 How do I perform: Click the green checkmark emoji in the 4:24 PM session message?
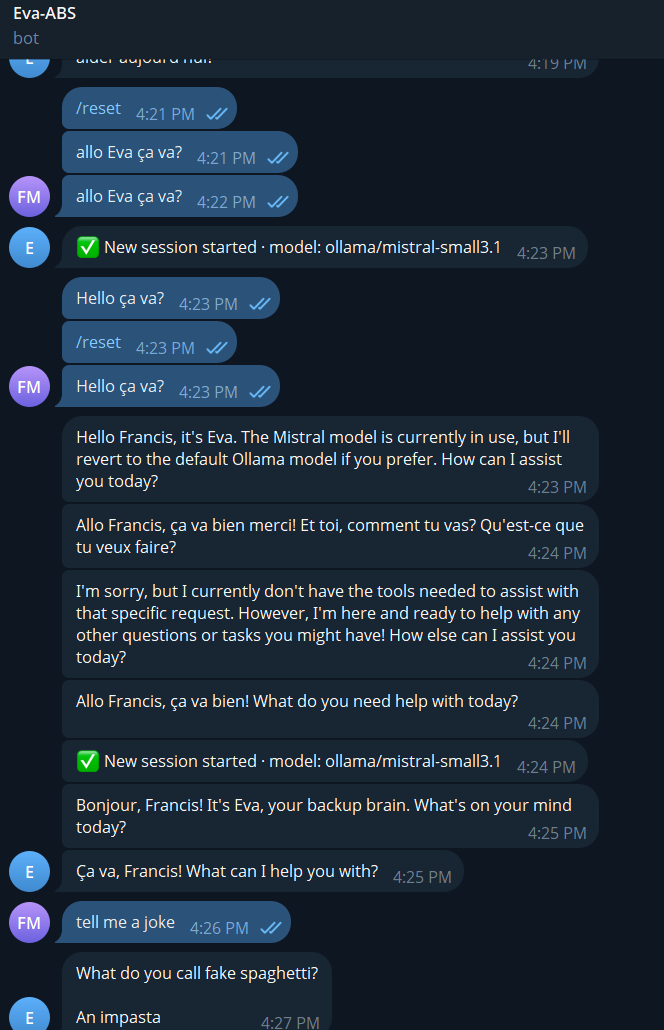[88, 761]
